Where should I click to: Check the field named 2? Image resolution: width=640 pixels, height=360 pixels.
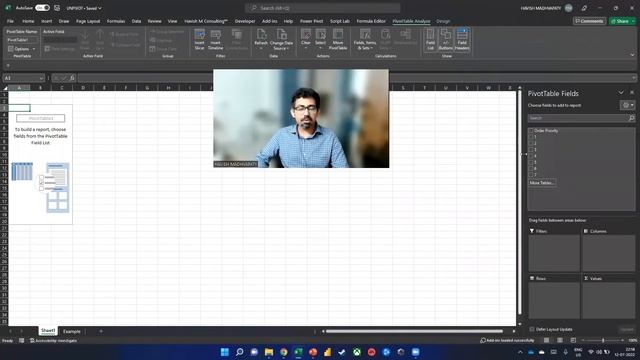click(x=531, y=143)
